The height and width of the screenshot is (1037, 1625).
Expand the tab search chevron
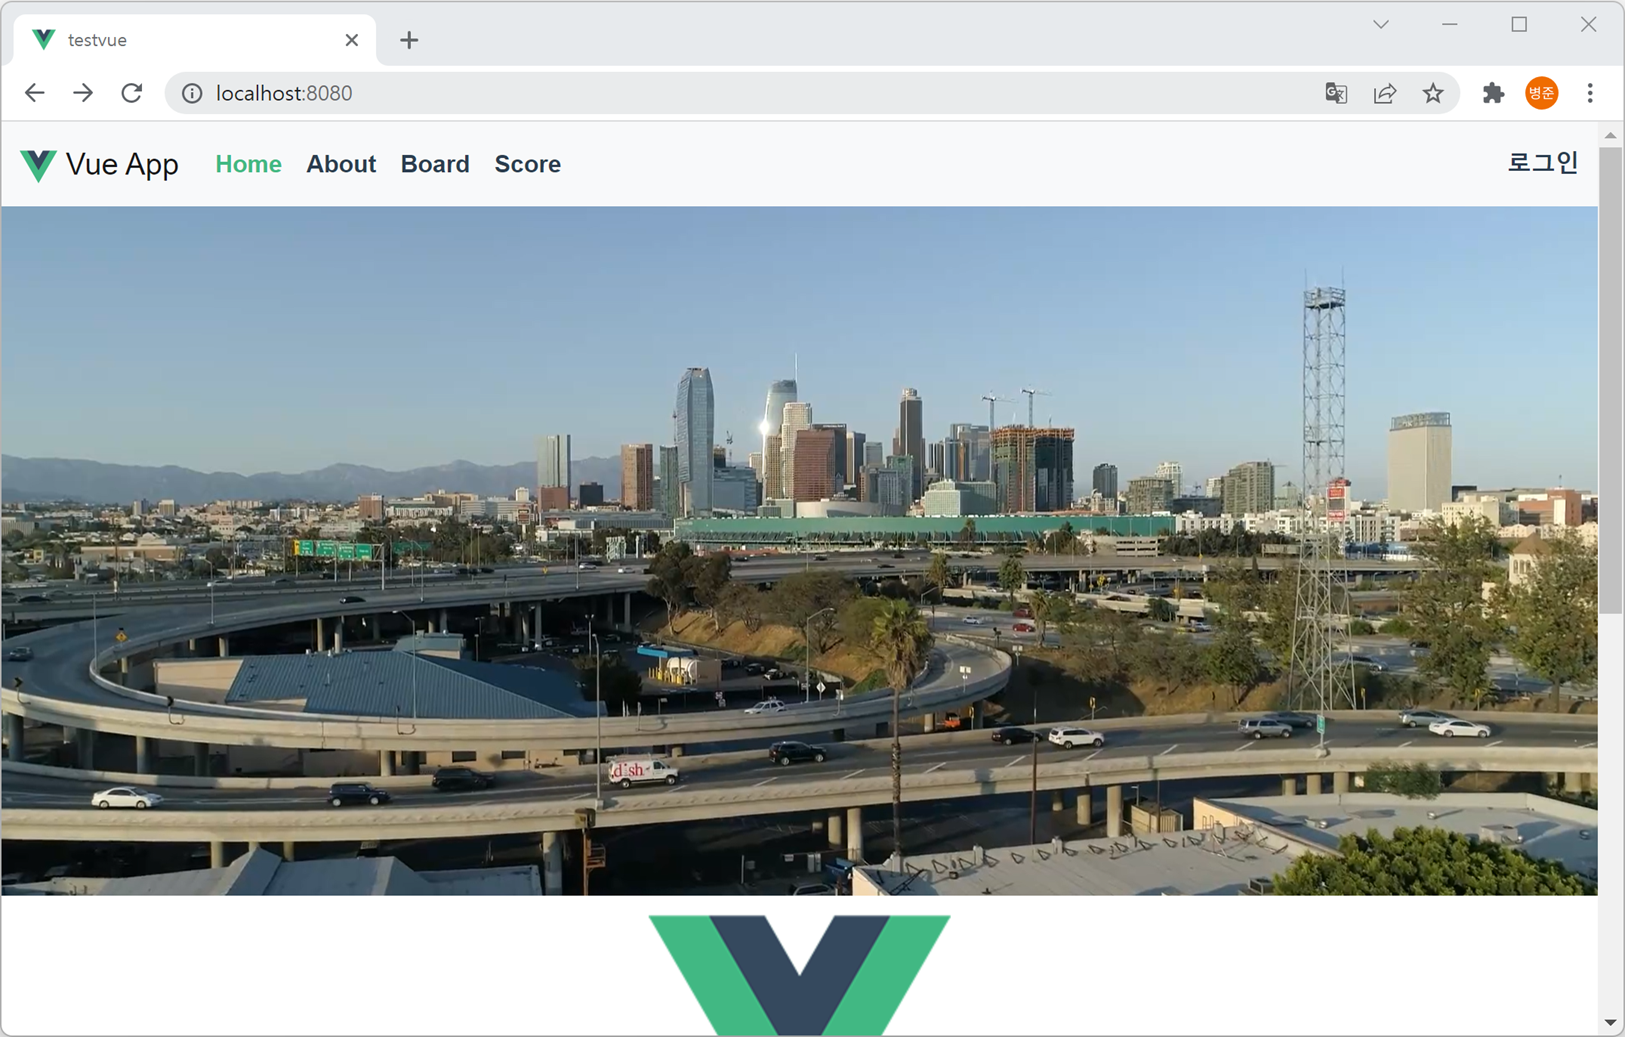(1381, 24)
